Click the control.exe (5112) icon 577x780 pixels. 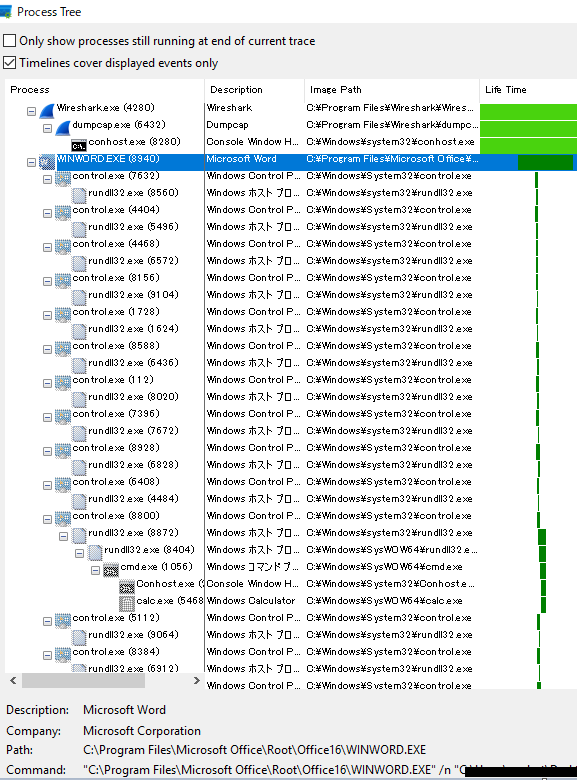(63, 621)
